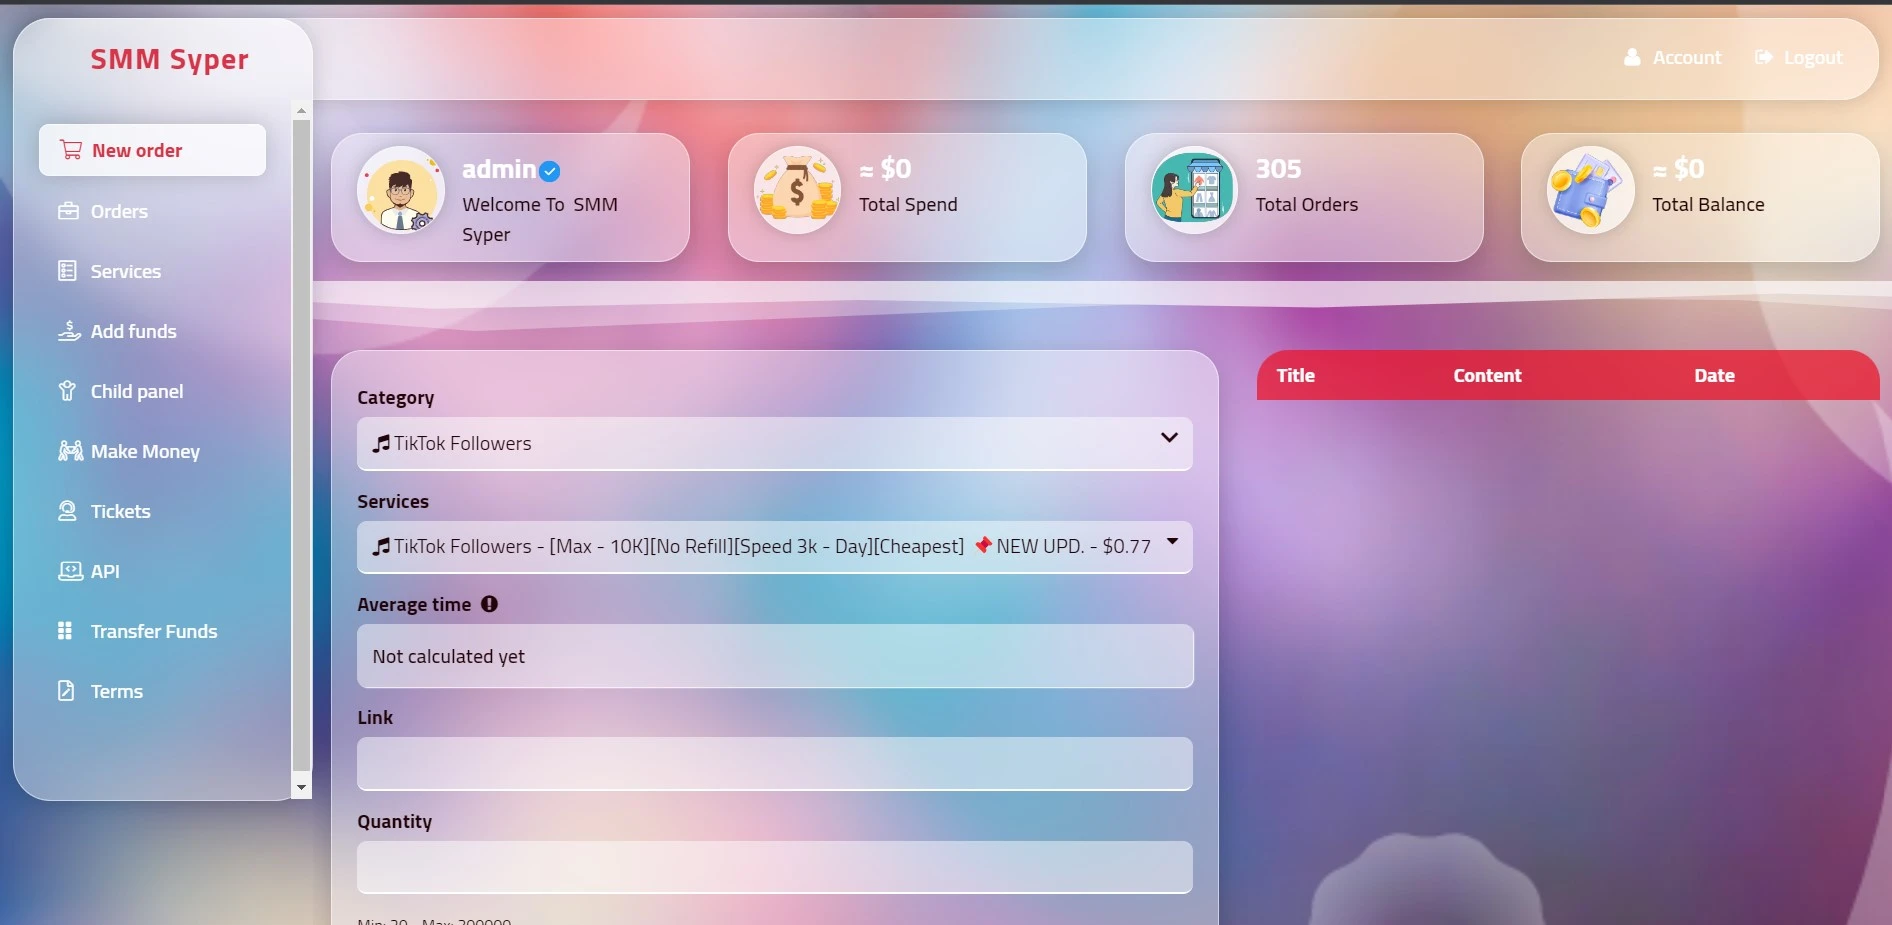The width and height of the screenshot is (1892, 925).
Task: Click the Account user icon
Action: [1632, 58]
